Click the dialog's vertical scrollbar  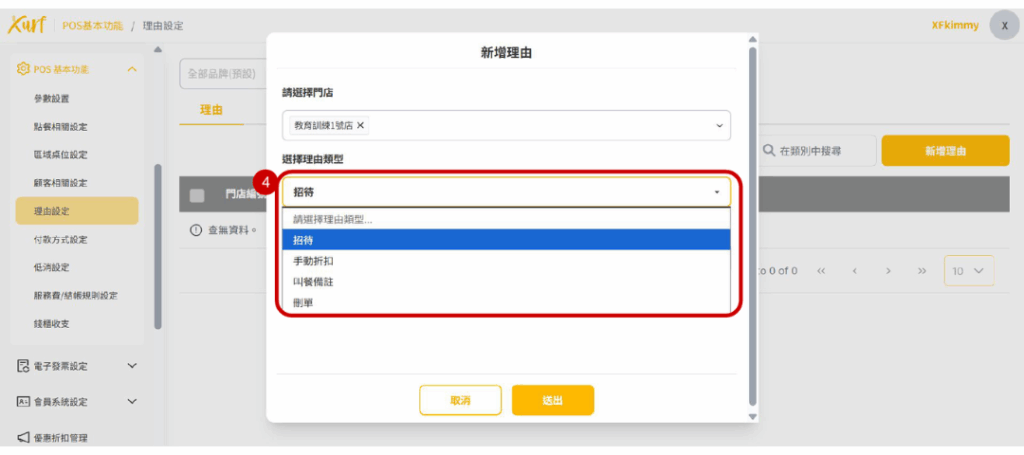tap(752, 230)
